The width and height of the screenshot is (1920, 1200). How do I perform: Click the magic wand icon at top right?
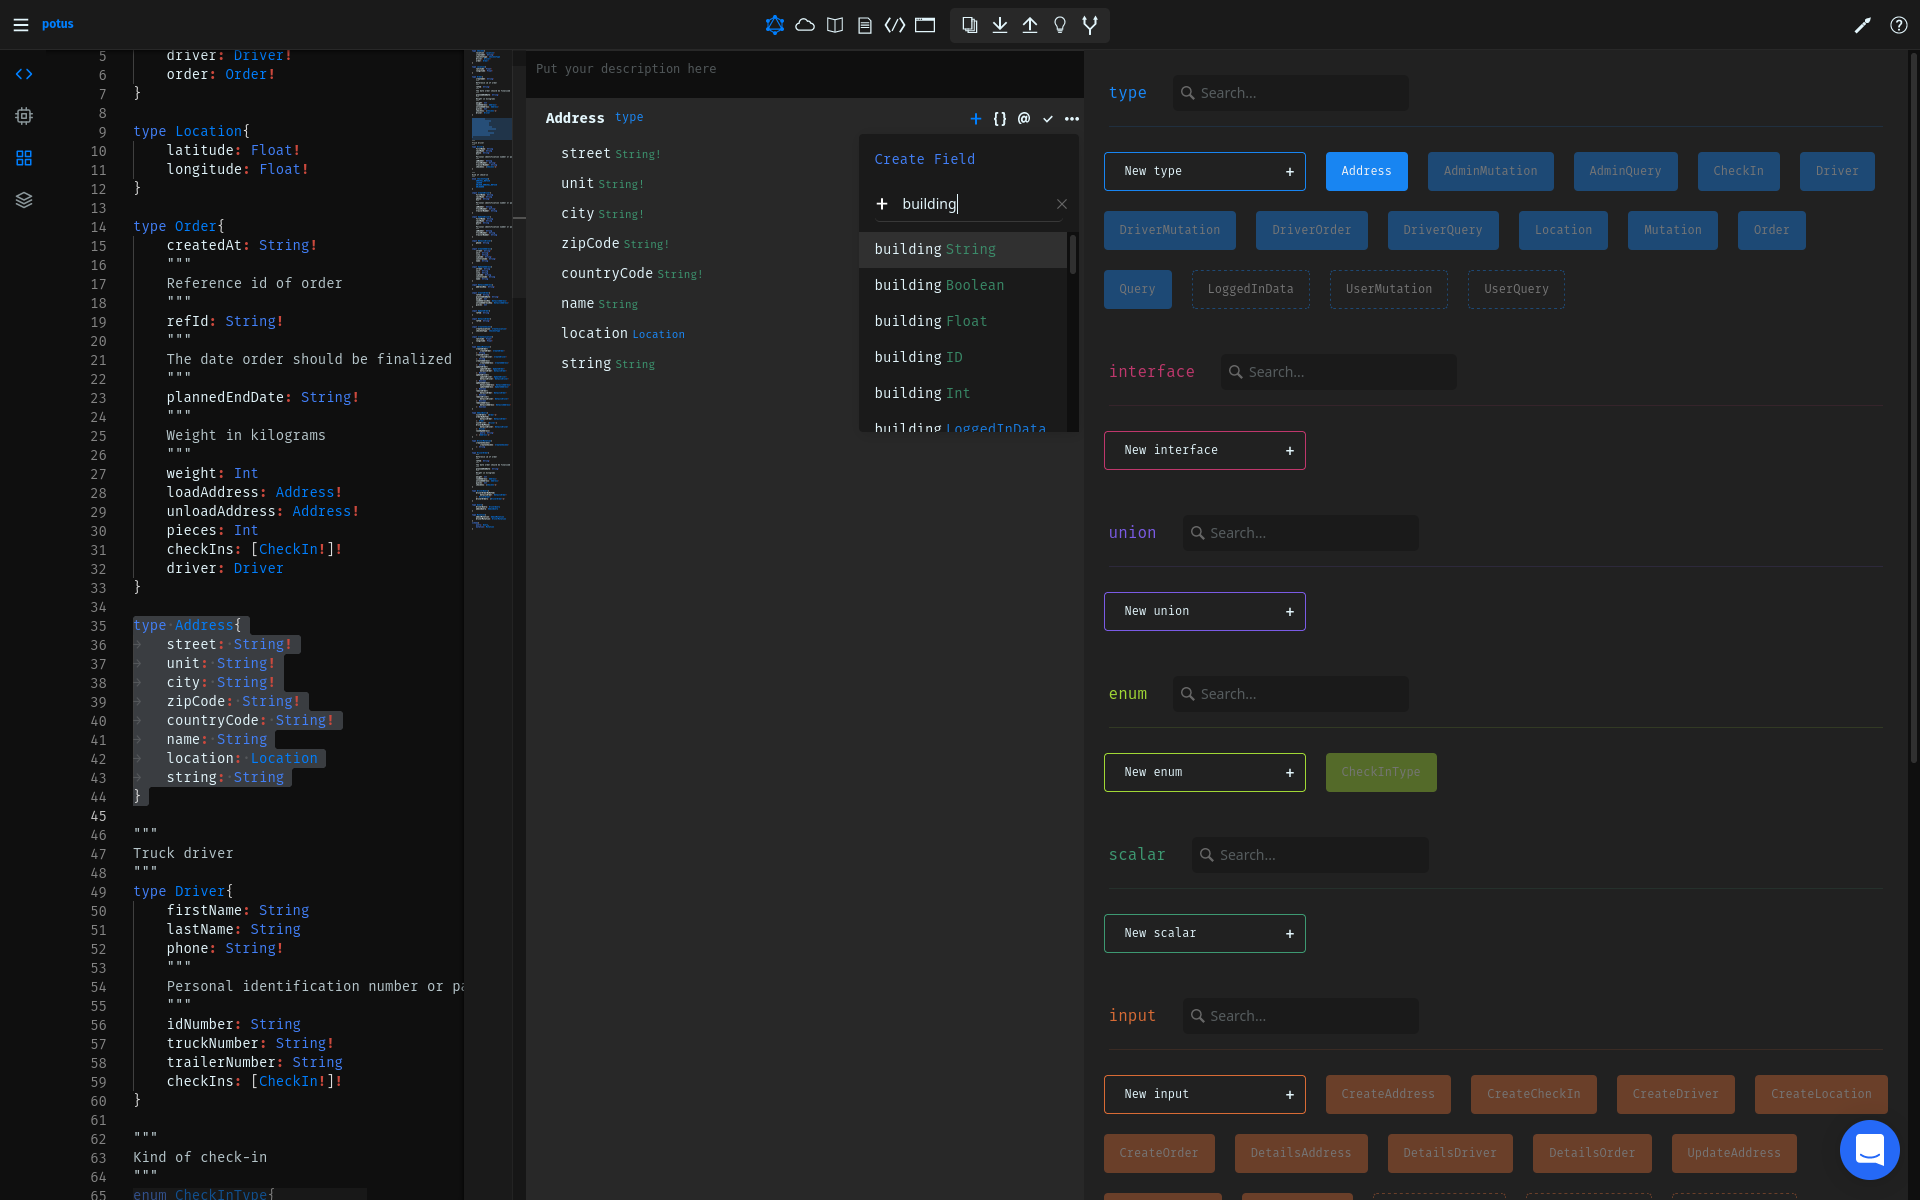tap(1862, 25)
